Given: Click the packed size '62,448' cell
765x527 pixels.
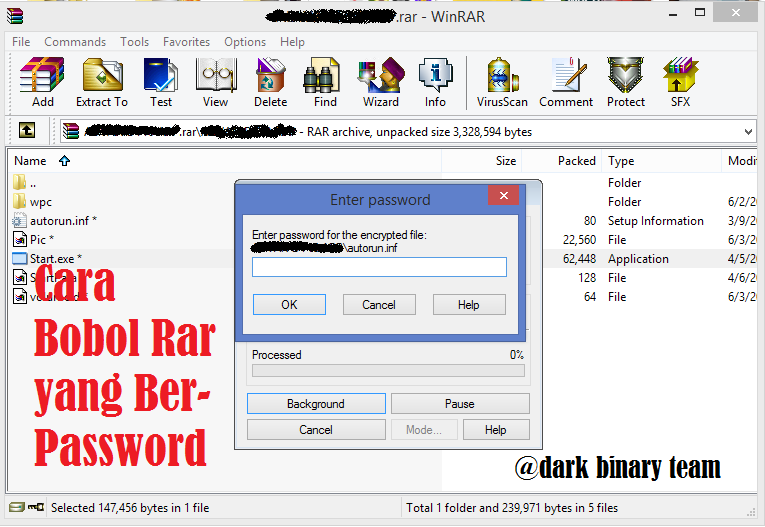Looking at the screenshot, I should click(x=579, y=259).
